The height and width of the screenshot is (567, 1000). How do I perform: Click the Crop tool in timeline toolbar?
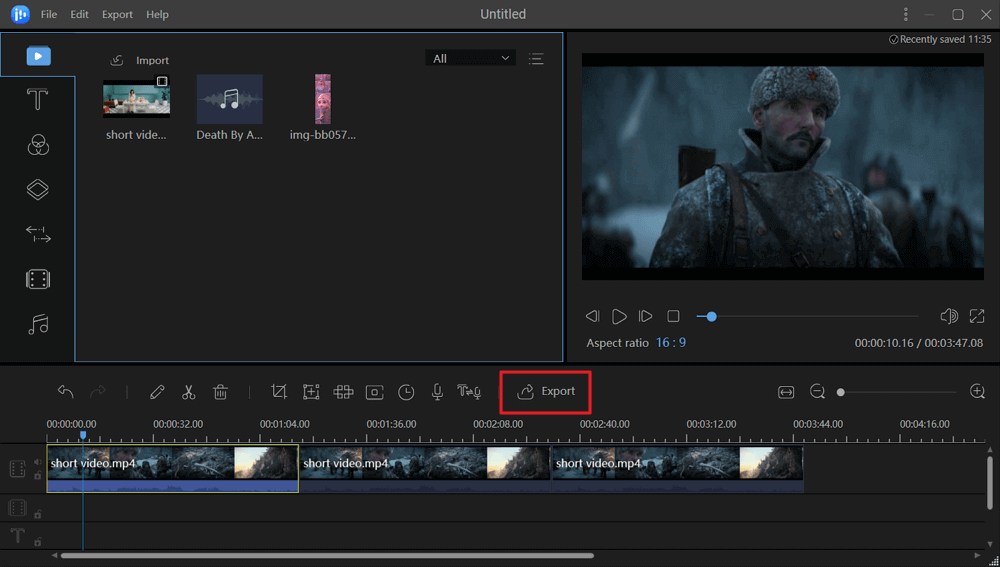pyautogui.click(x=279, y=392)
